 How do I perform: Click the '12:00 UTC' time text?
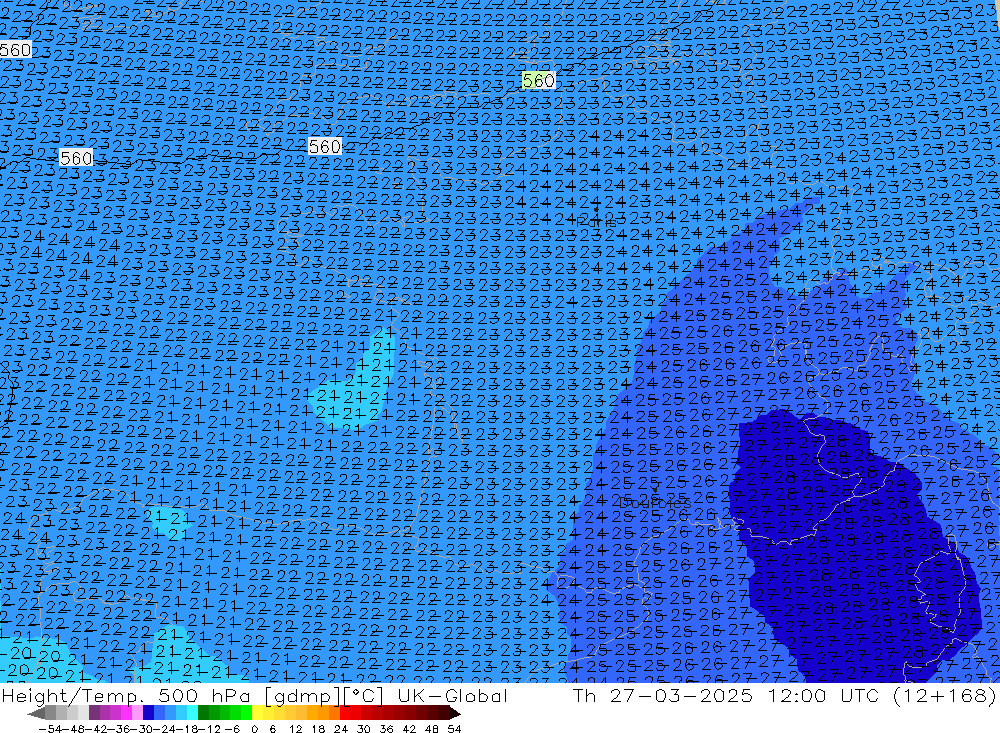click(x=823, y=695)
